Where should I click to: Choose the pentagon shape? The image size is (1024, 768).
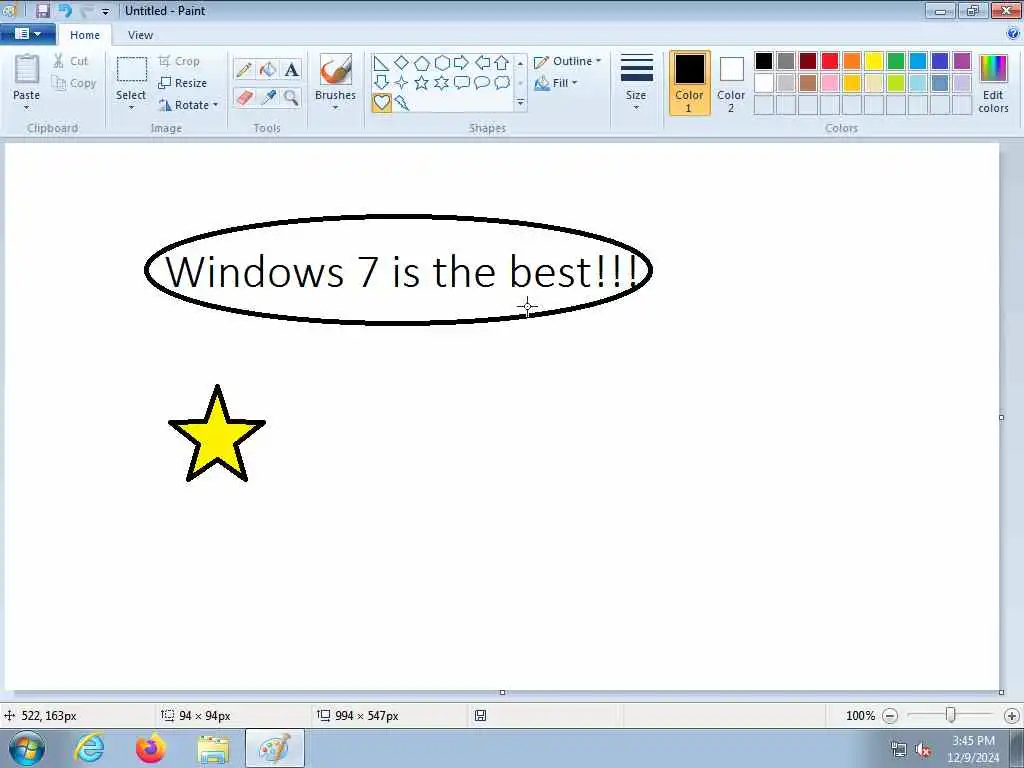pyautogui.click(x=422, y=63)
